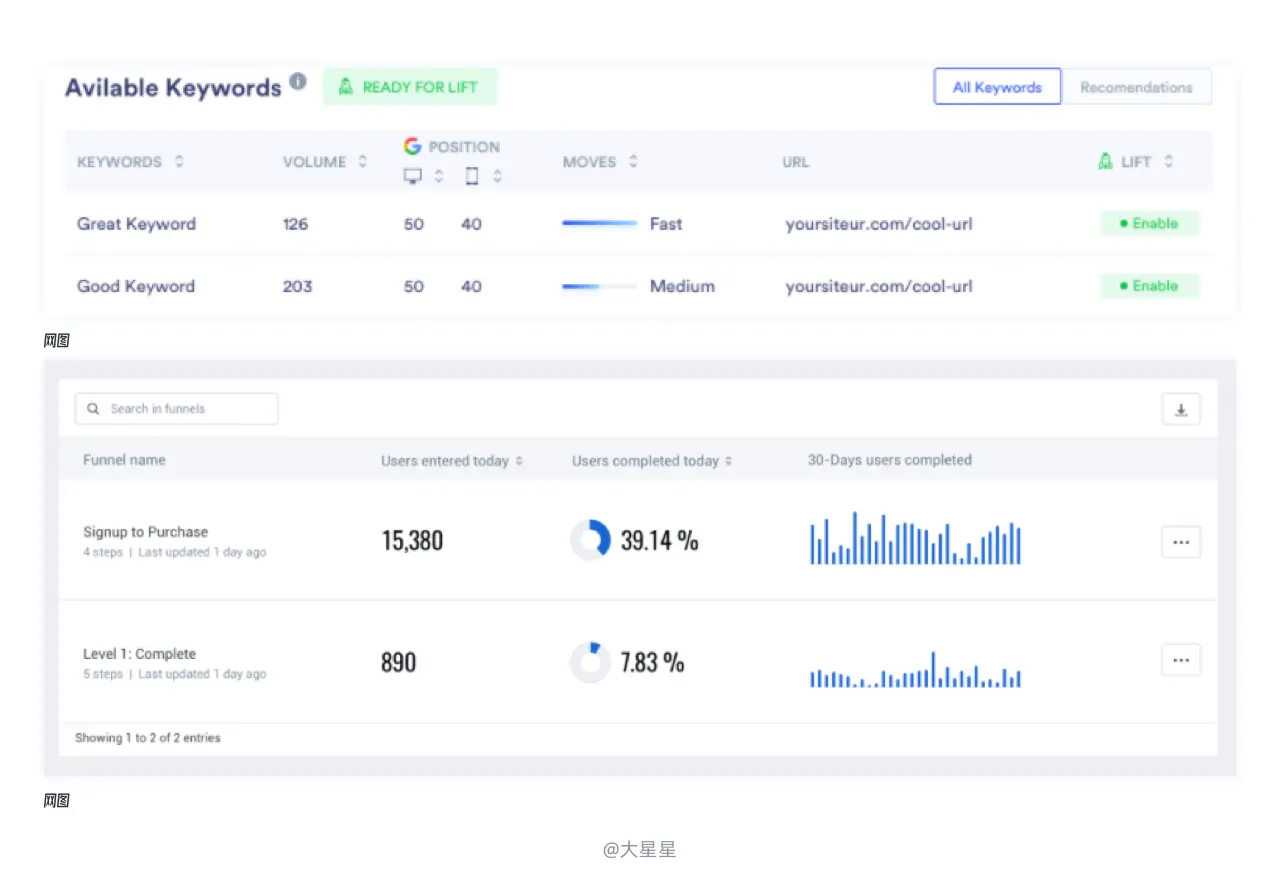The height and width of the screenshot is (875, 1280).
Task: Open more options for Signup to Purchase
Action: click(x=1181, y=542)
